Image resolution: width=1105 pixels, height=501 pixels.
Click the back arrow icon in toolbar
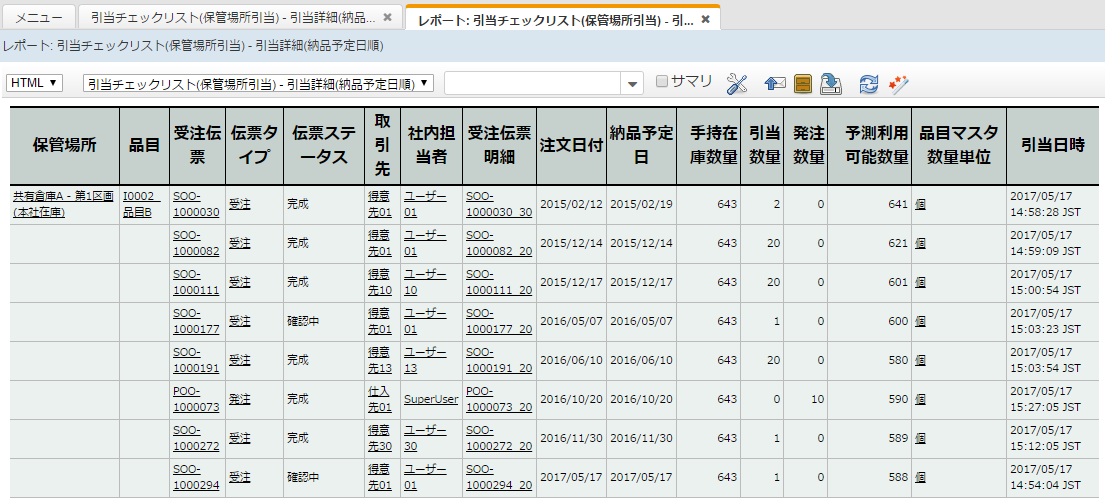[x=774, y=84]
